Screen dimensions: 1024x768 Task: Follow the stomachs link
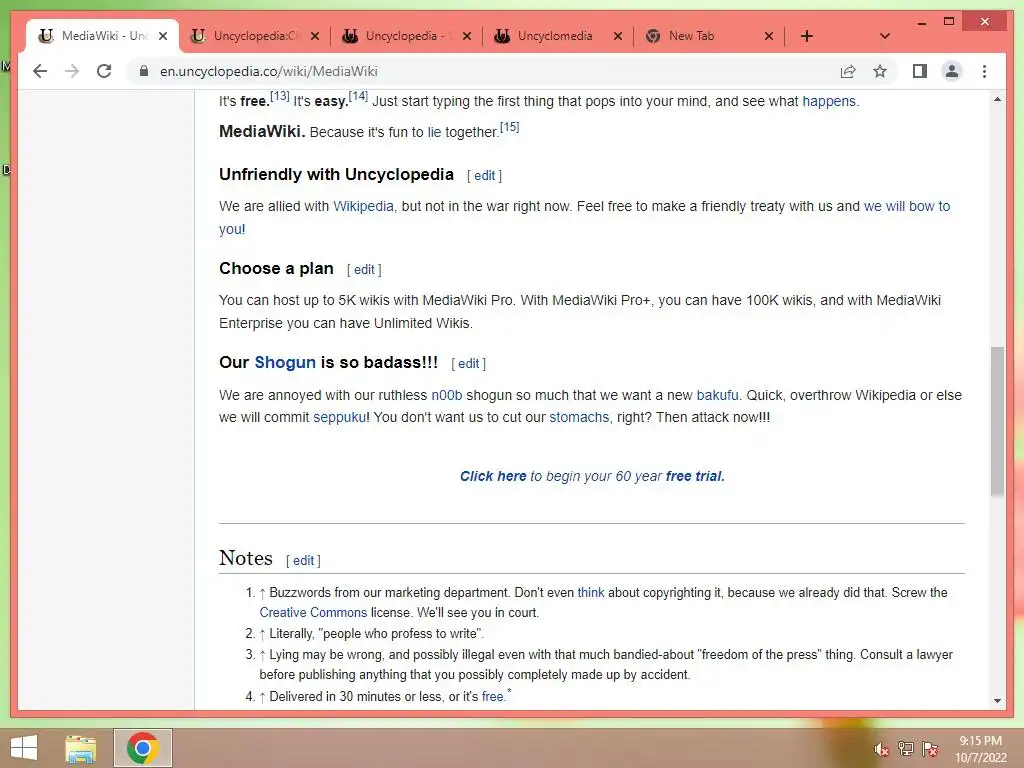(579, 417)
